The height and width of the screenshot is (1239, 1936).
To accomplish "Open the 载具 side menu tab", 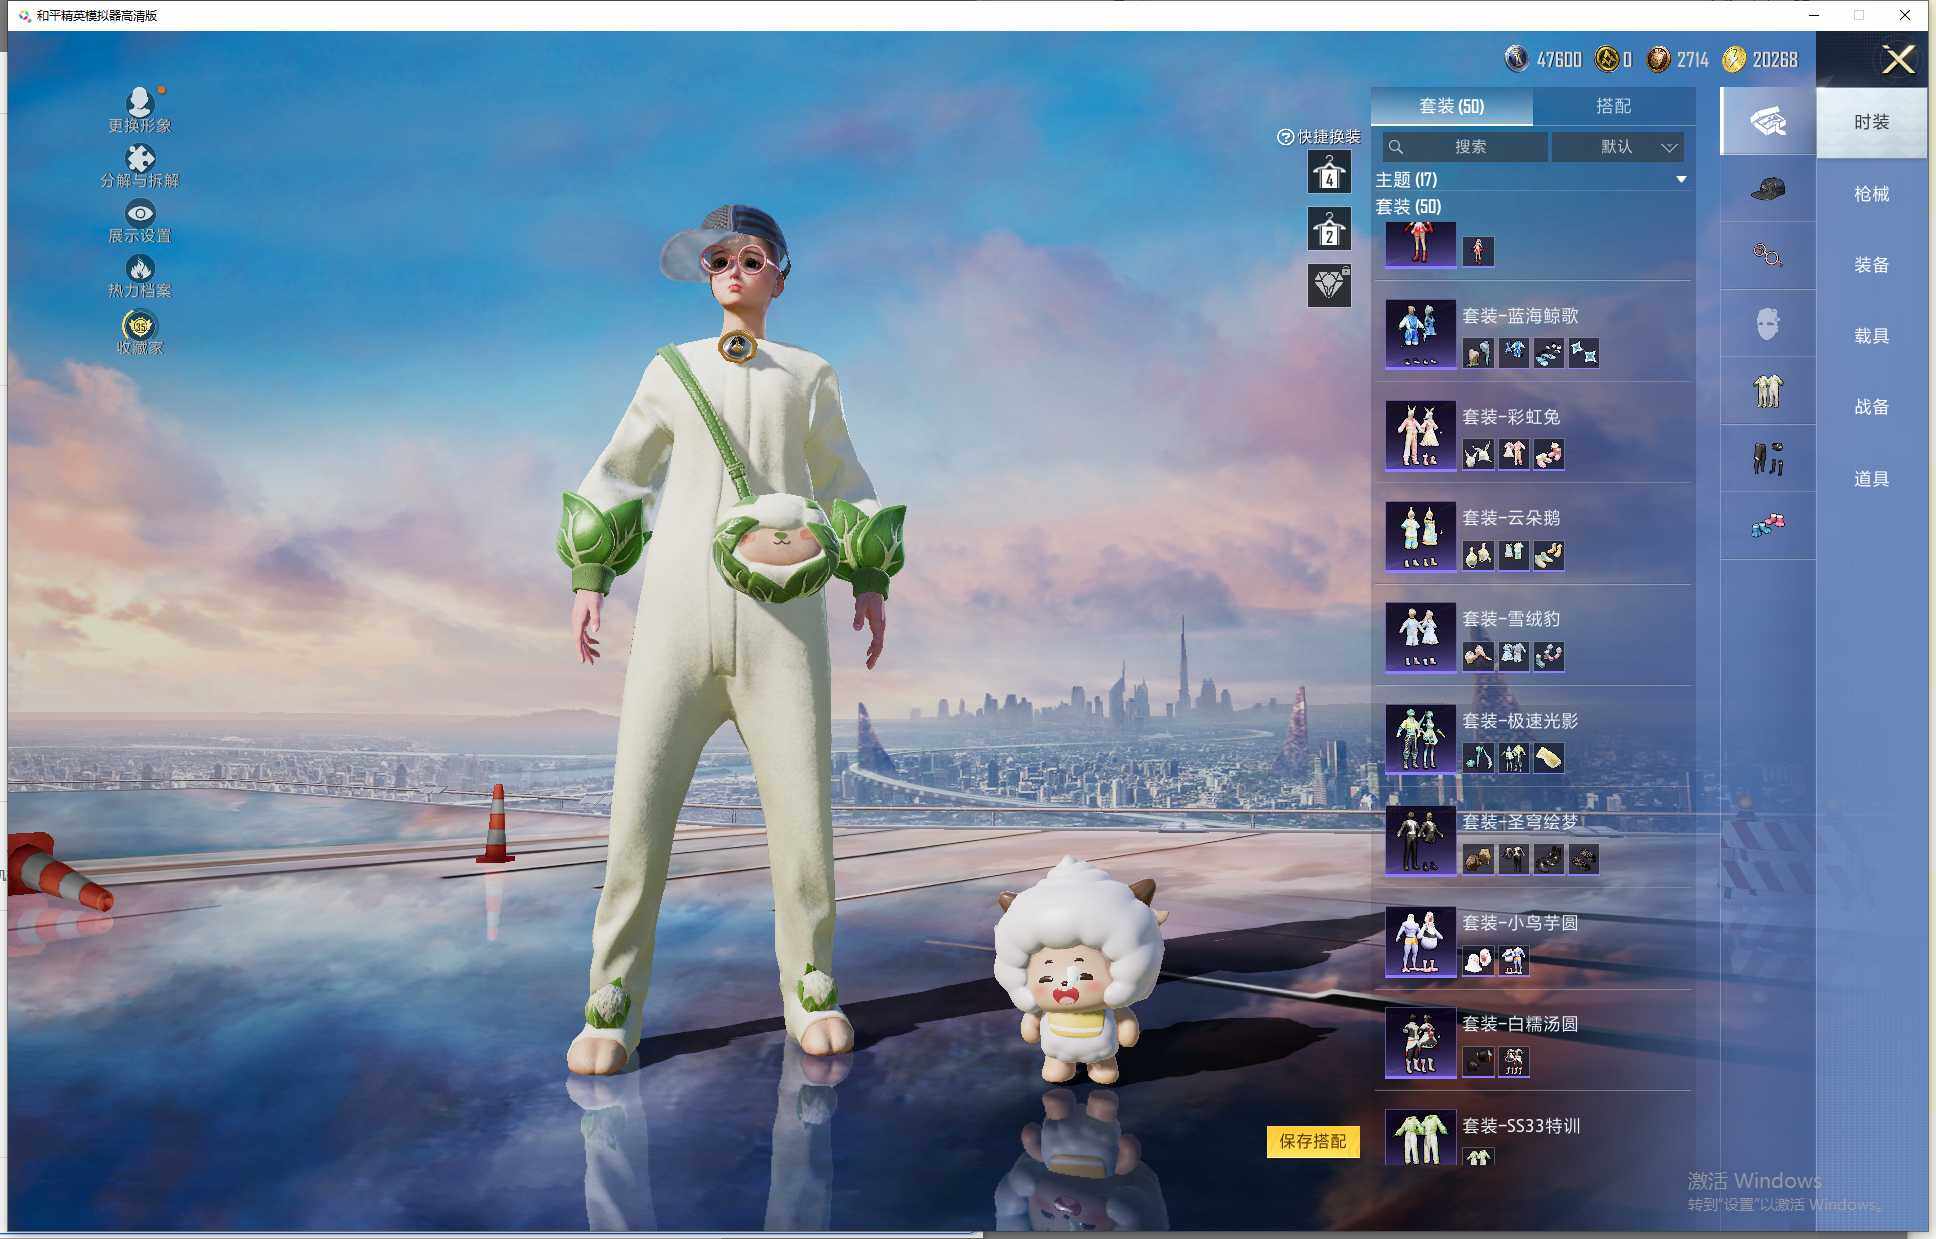I will [x=1871, y=336].
